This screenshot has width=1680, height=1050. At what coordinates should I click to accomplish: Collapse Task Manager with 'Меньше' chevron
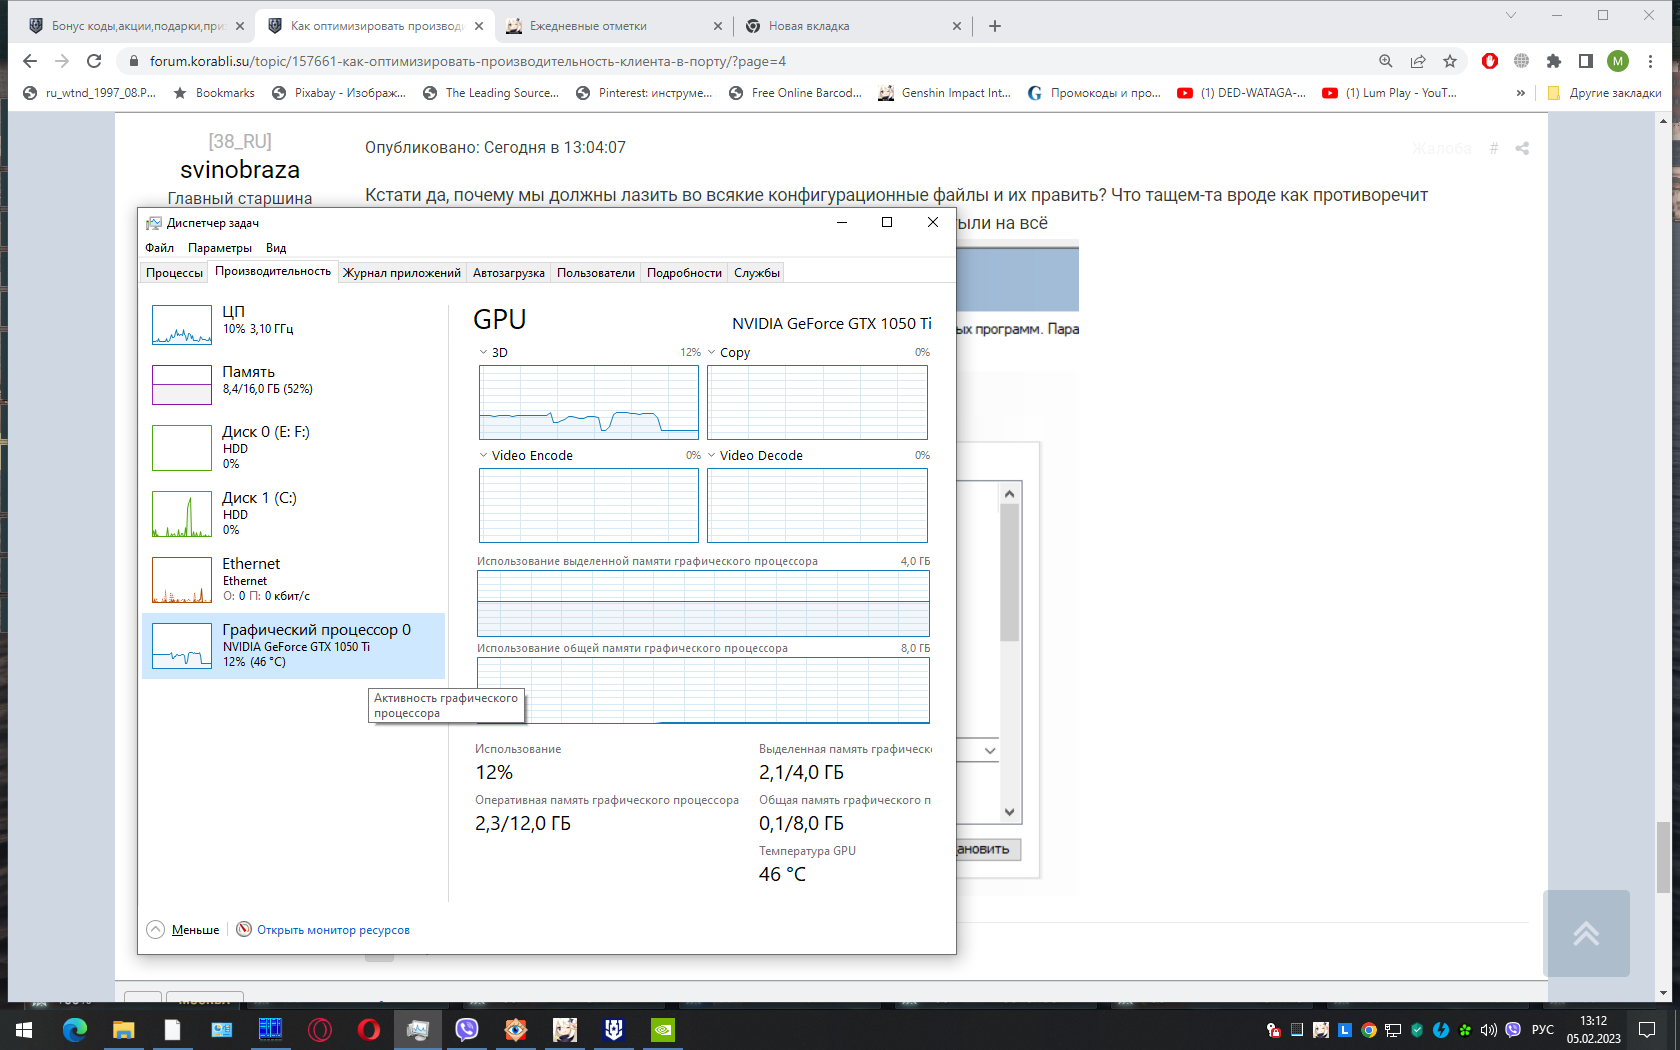pos(155,929)
